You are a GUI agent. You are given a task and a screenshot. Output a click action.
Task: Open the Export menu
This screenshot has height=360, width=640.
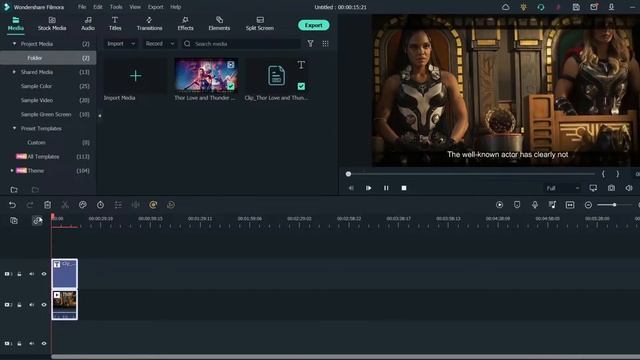[156, 7]
